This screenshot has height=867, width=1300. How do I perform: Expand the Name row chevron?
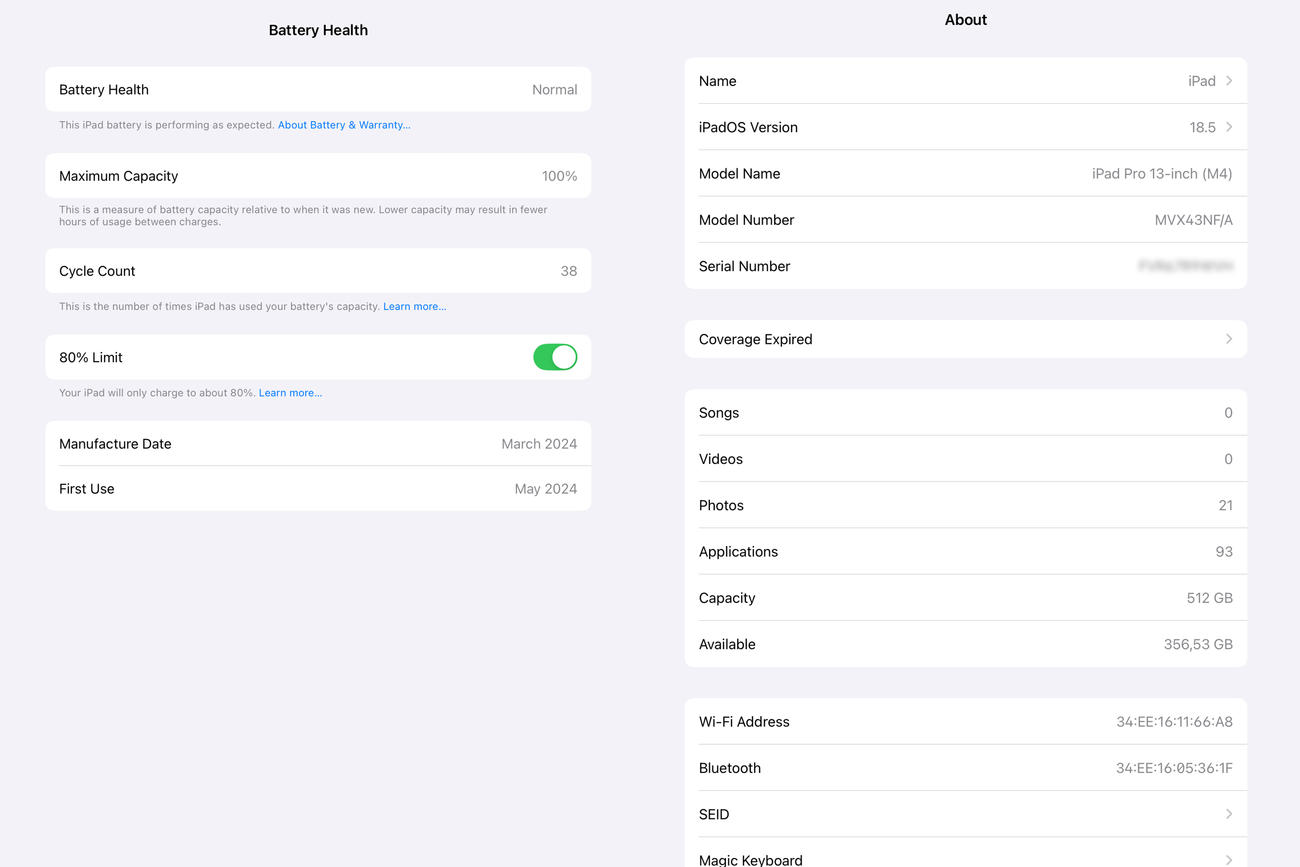(1229, 81)
